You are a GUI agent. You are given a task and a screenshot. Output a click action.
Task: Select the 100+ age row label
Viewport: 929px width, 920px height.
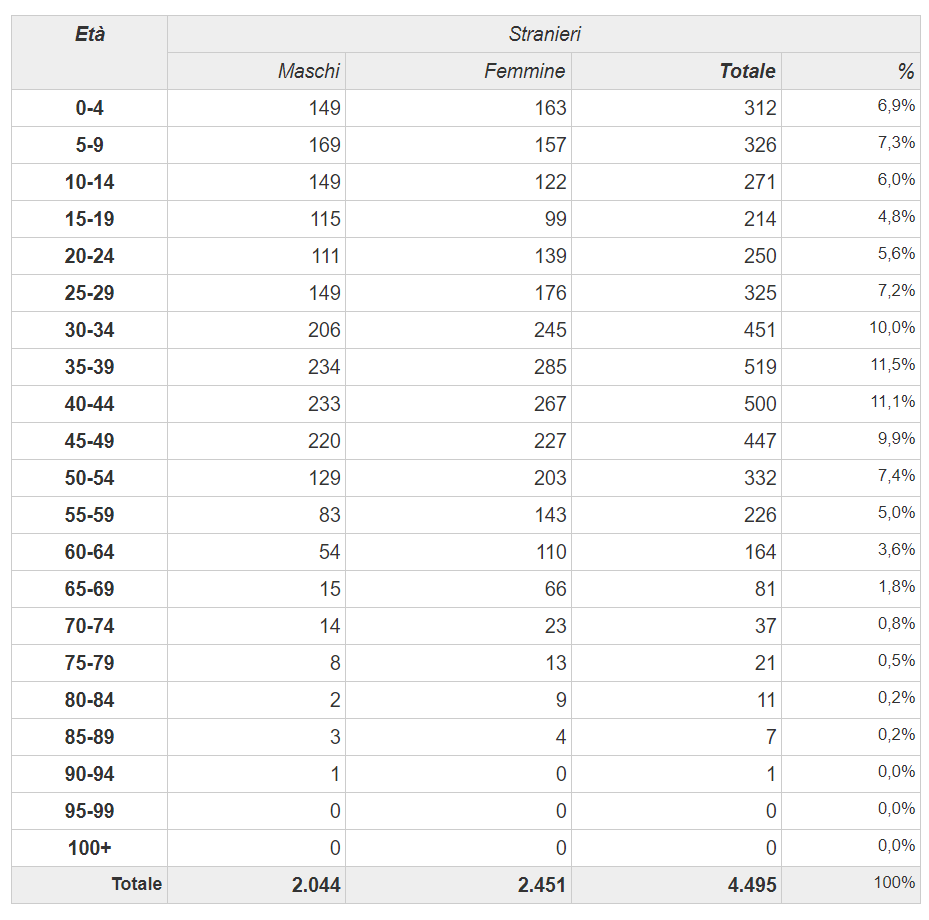pos(90,848)
